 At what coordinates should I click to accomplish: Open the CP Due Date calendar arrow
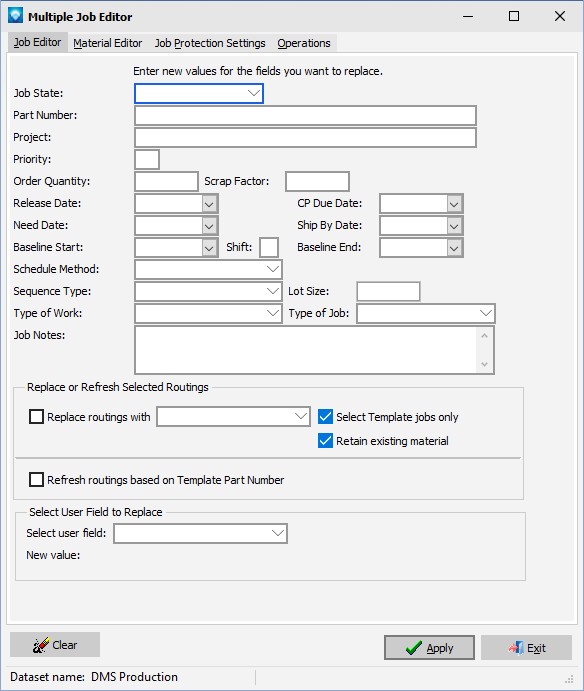point(454,204)
